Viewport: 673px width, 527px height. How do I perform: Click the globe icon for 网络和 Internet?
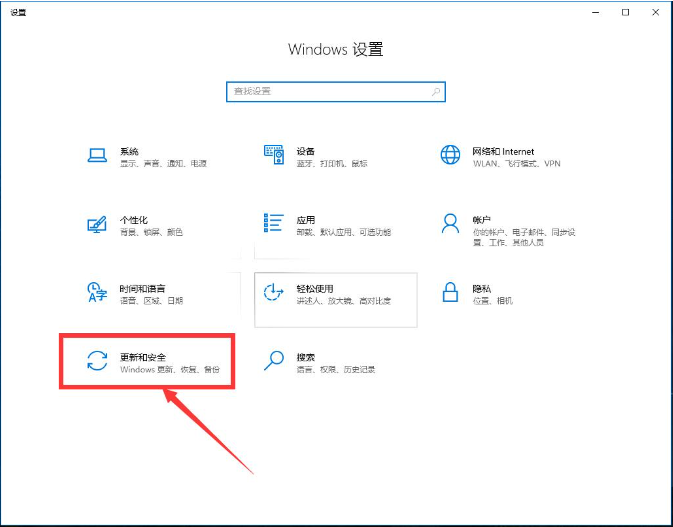tap(450, 155)
